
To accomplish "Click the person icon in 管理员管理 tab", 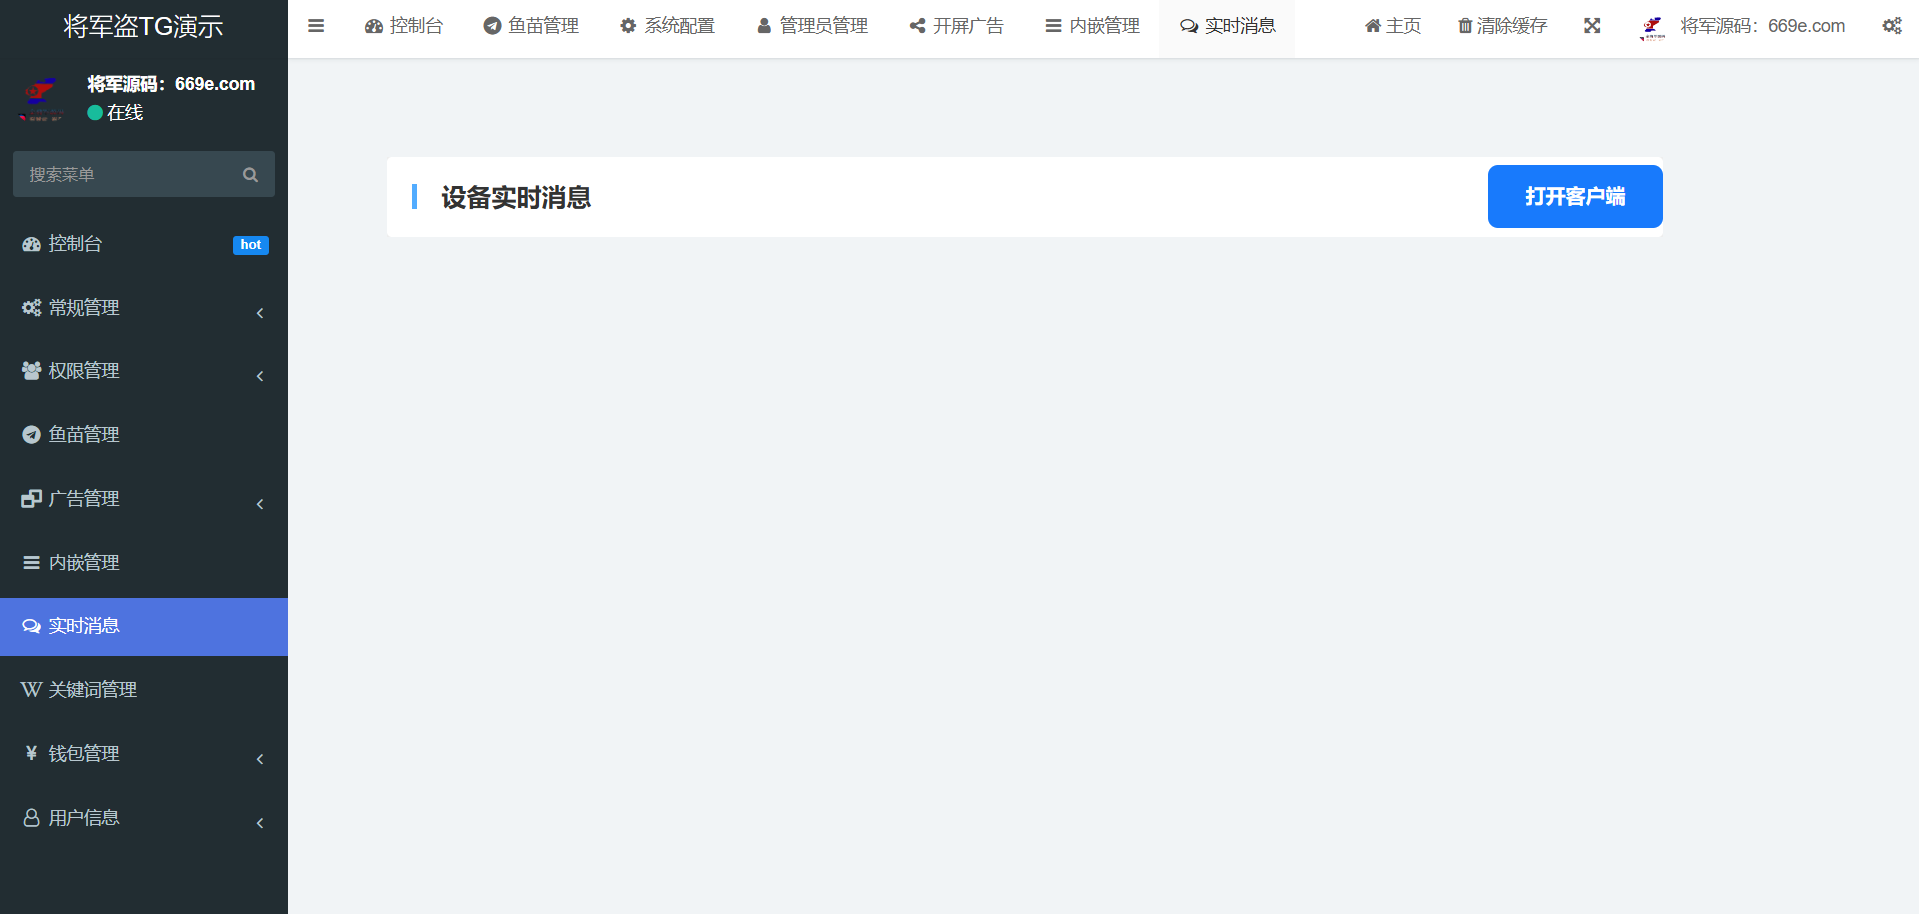I will [x=764, y=26].
